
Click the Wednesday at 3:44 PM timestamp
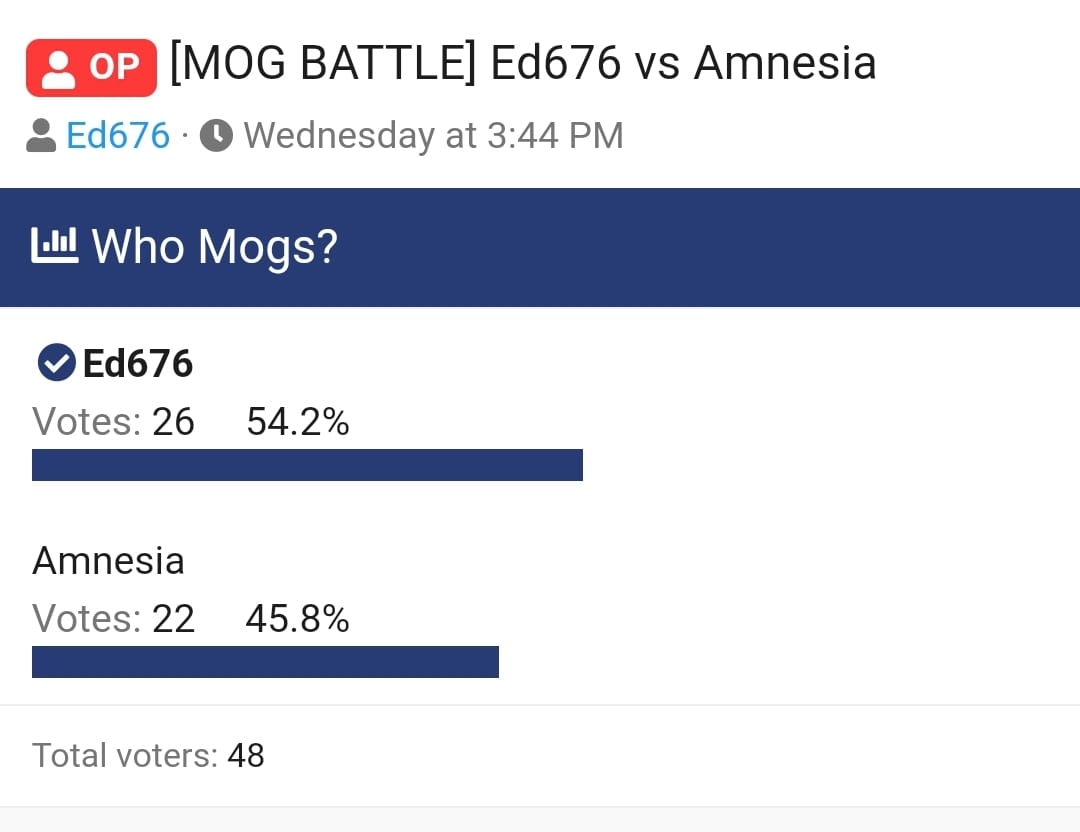[x=433, y=135]
